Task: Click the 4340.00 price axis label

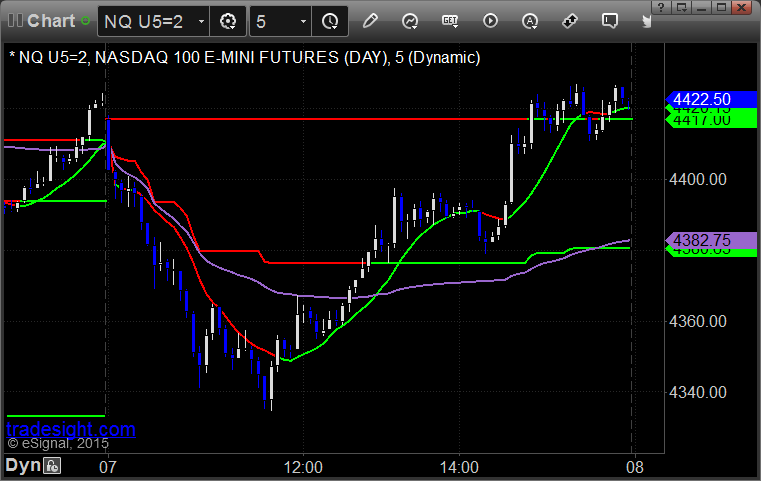Action: click(x=697, y=392)
